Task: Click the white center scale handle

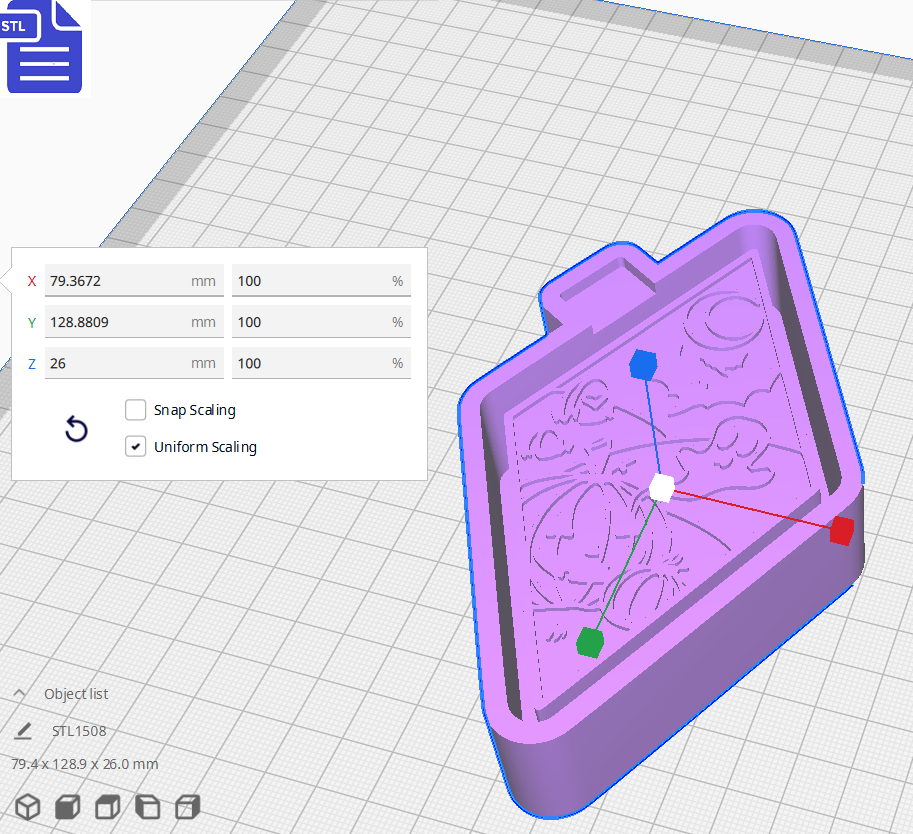Action: tap(661, 488)
